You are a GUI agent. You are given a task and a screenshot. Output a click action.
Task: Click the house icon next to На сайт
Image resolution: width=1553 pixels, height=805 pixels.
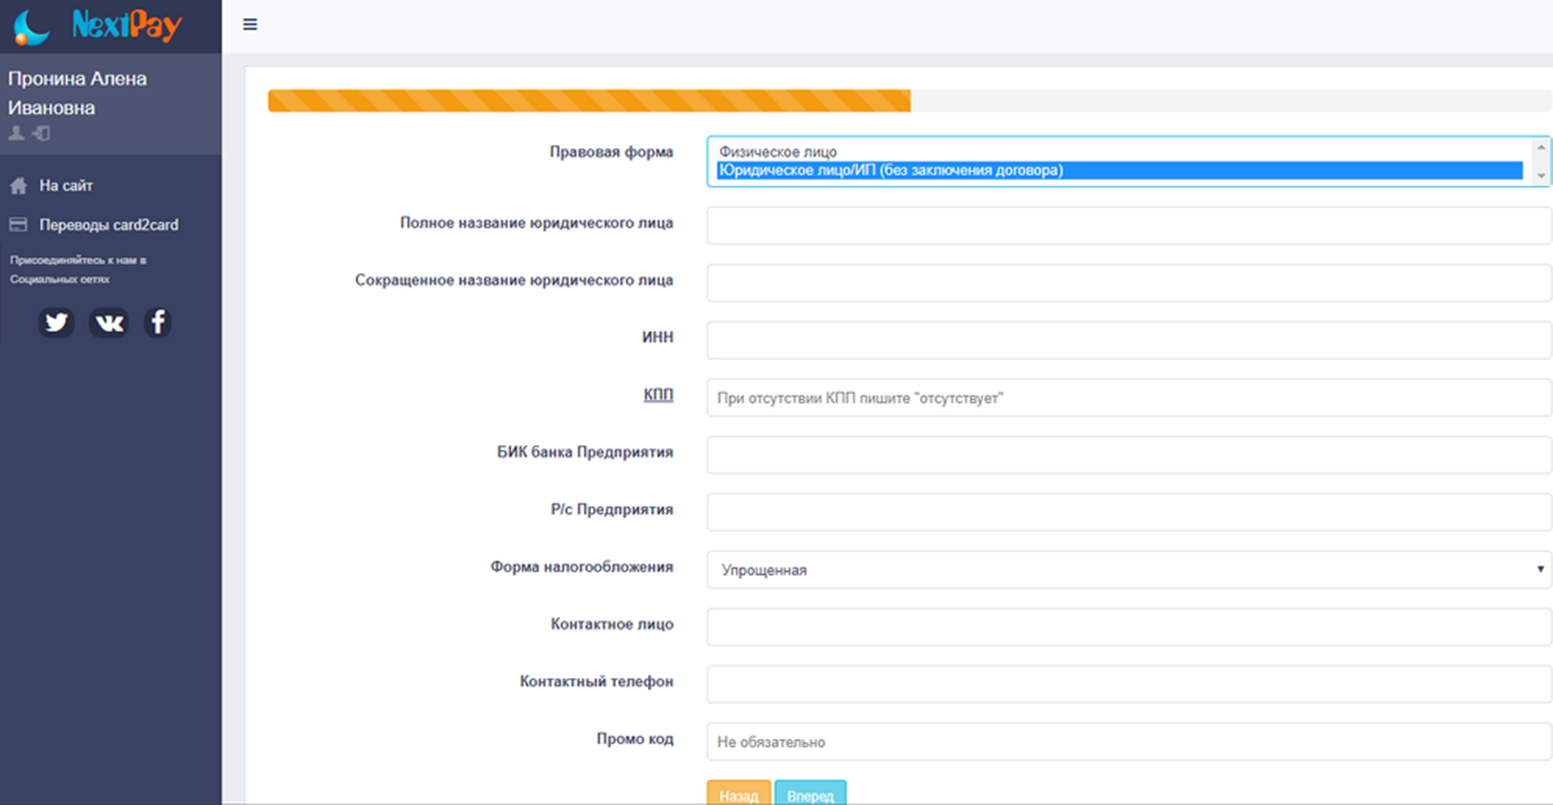pos(18,186)
